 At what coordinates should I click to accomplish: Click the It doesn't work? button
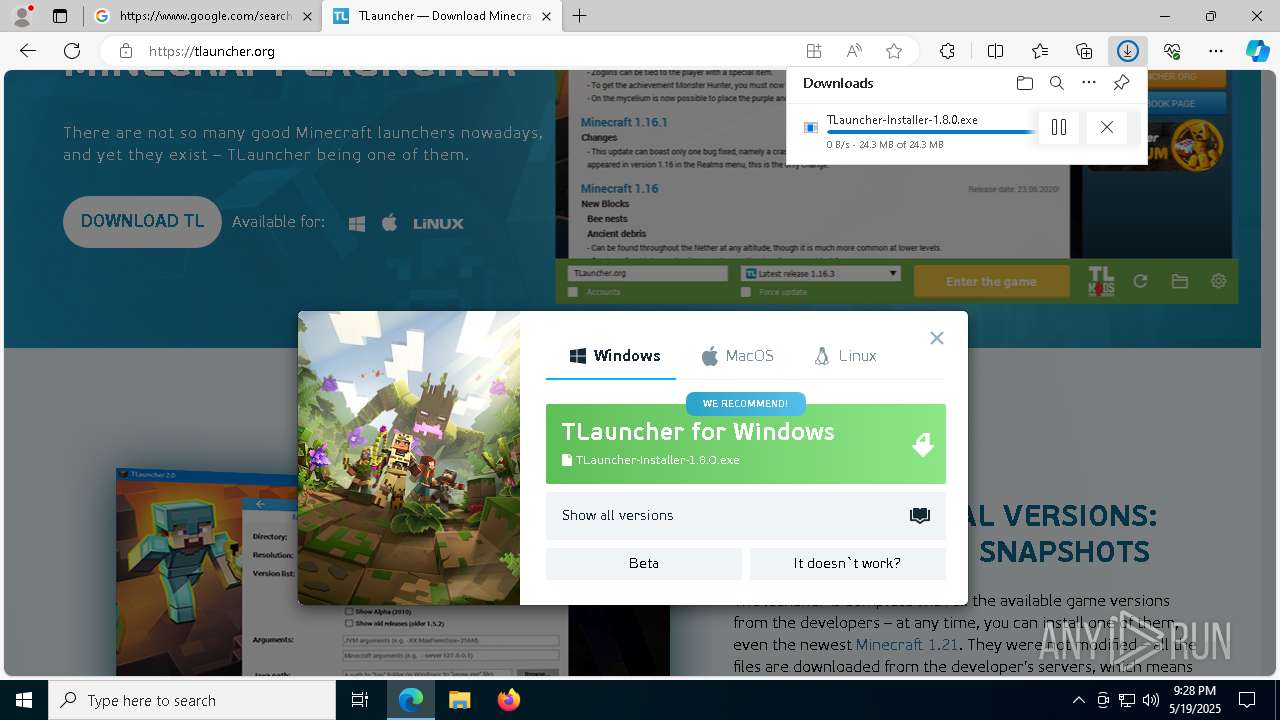848,564
